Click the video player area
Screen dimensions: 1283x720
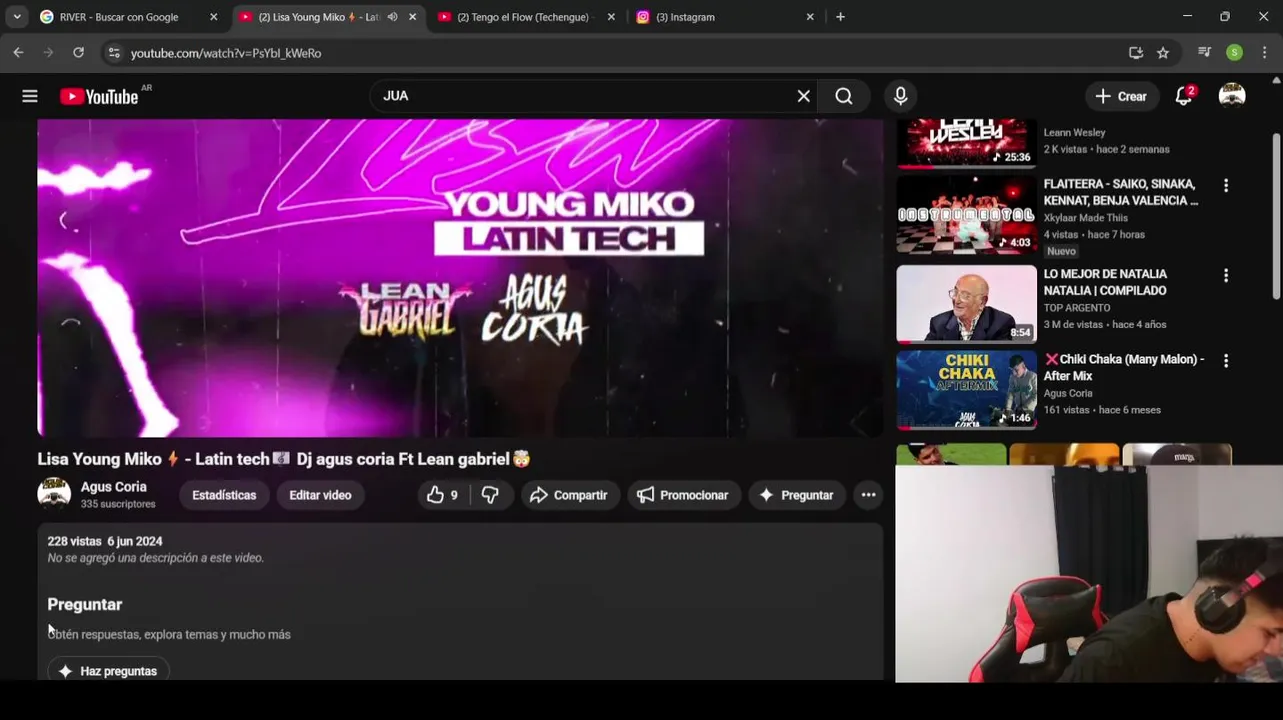(x=460, y=278)
